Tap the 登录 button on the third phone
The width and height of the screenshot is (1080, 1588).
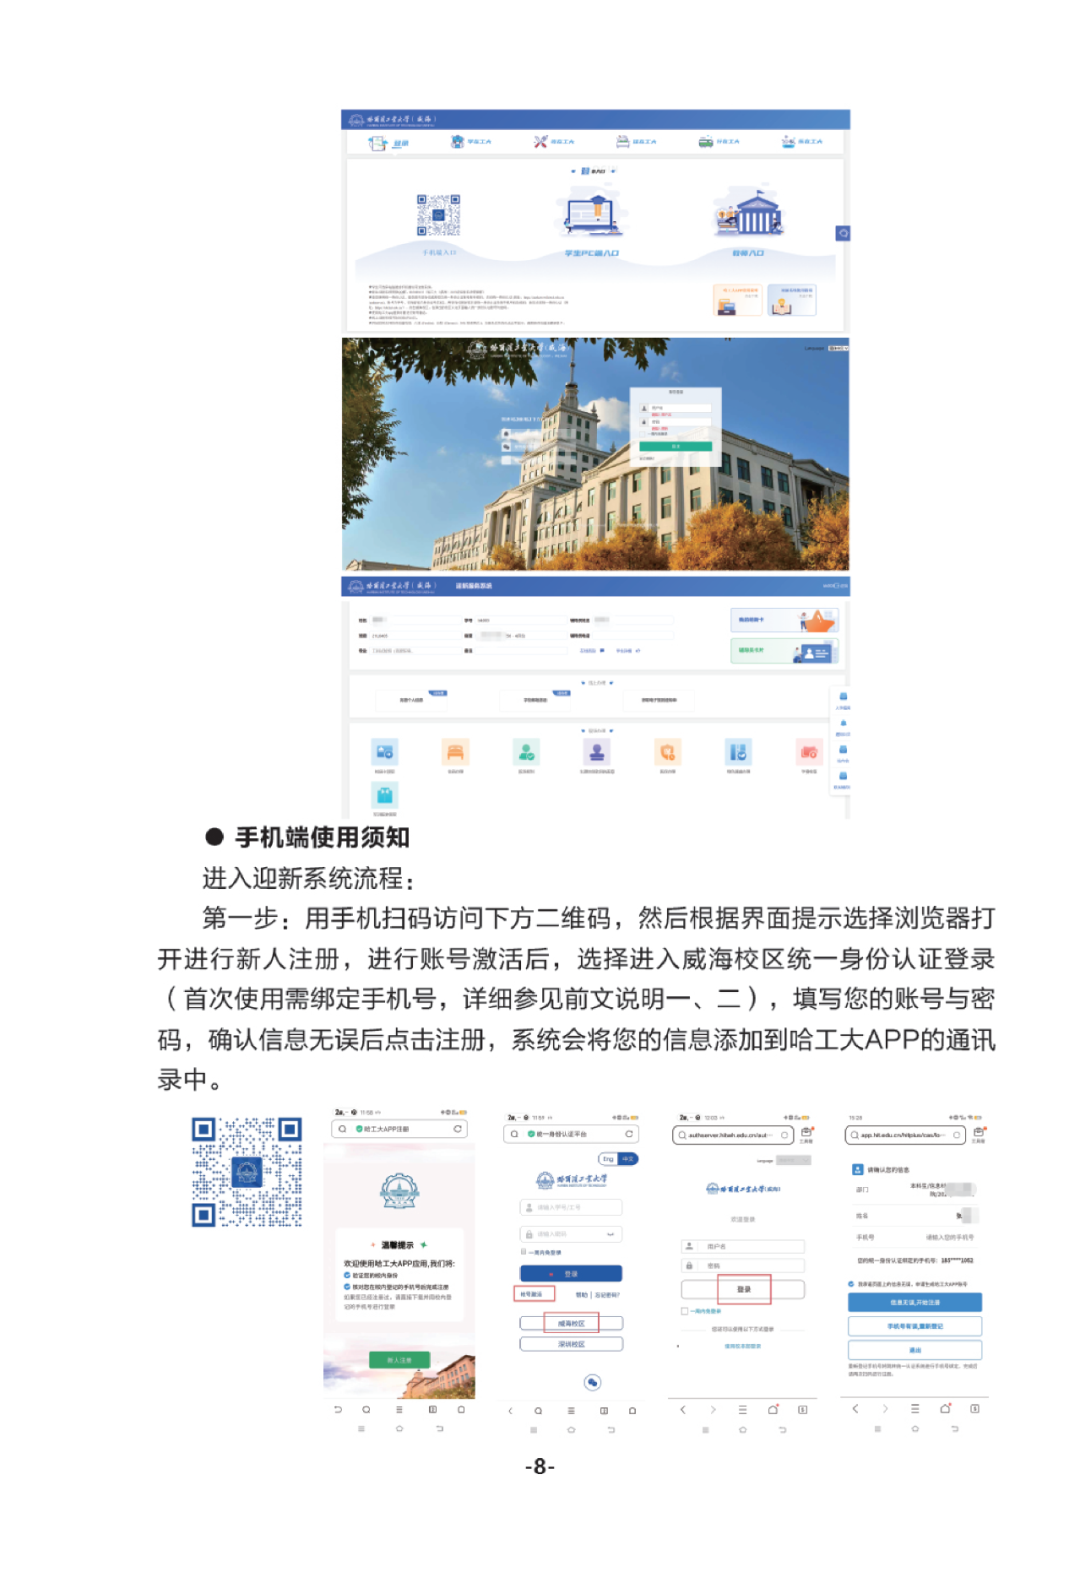click(743, 1289)
